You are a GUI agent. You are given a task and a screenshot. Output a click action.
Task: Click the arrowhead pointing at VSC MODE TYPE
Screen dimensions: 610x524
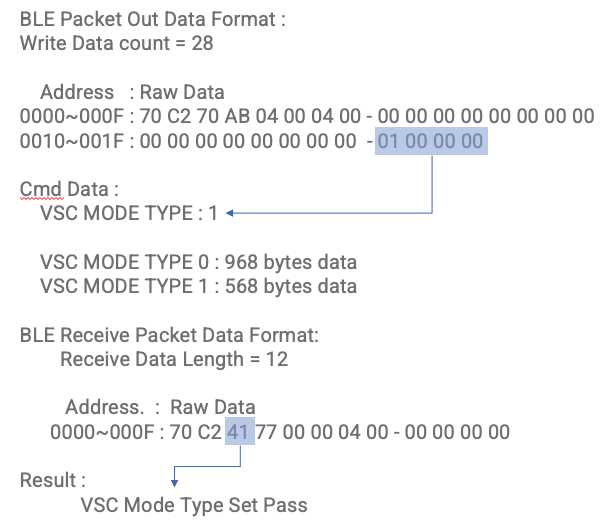point(230,213)
